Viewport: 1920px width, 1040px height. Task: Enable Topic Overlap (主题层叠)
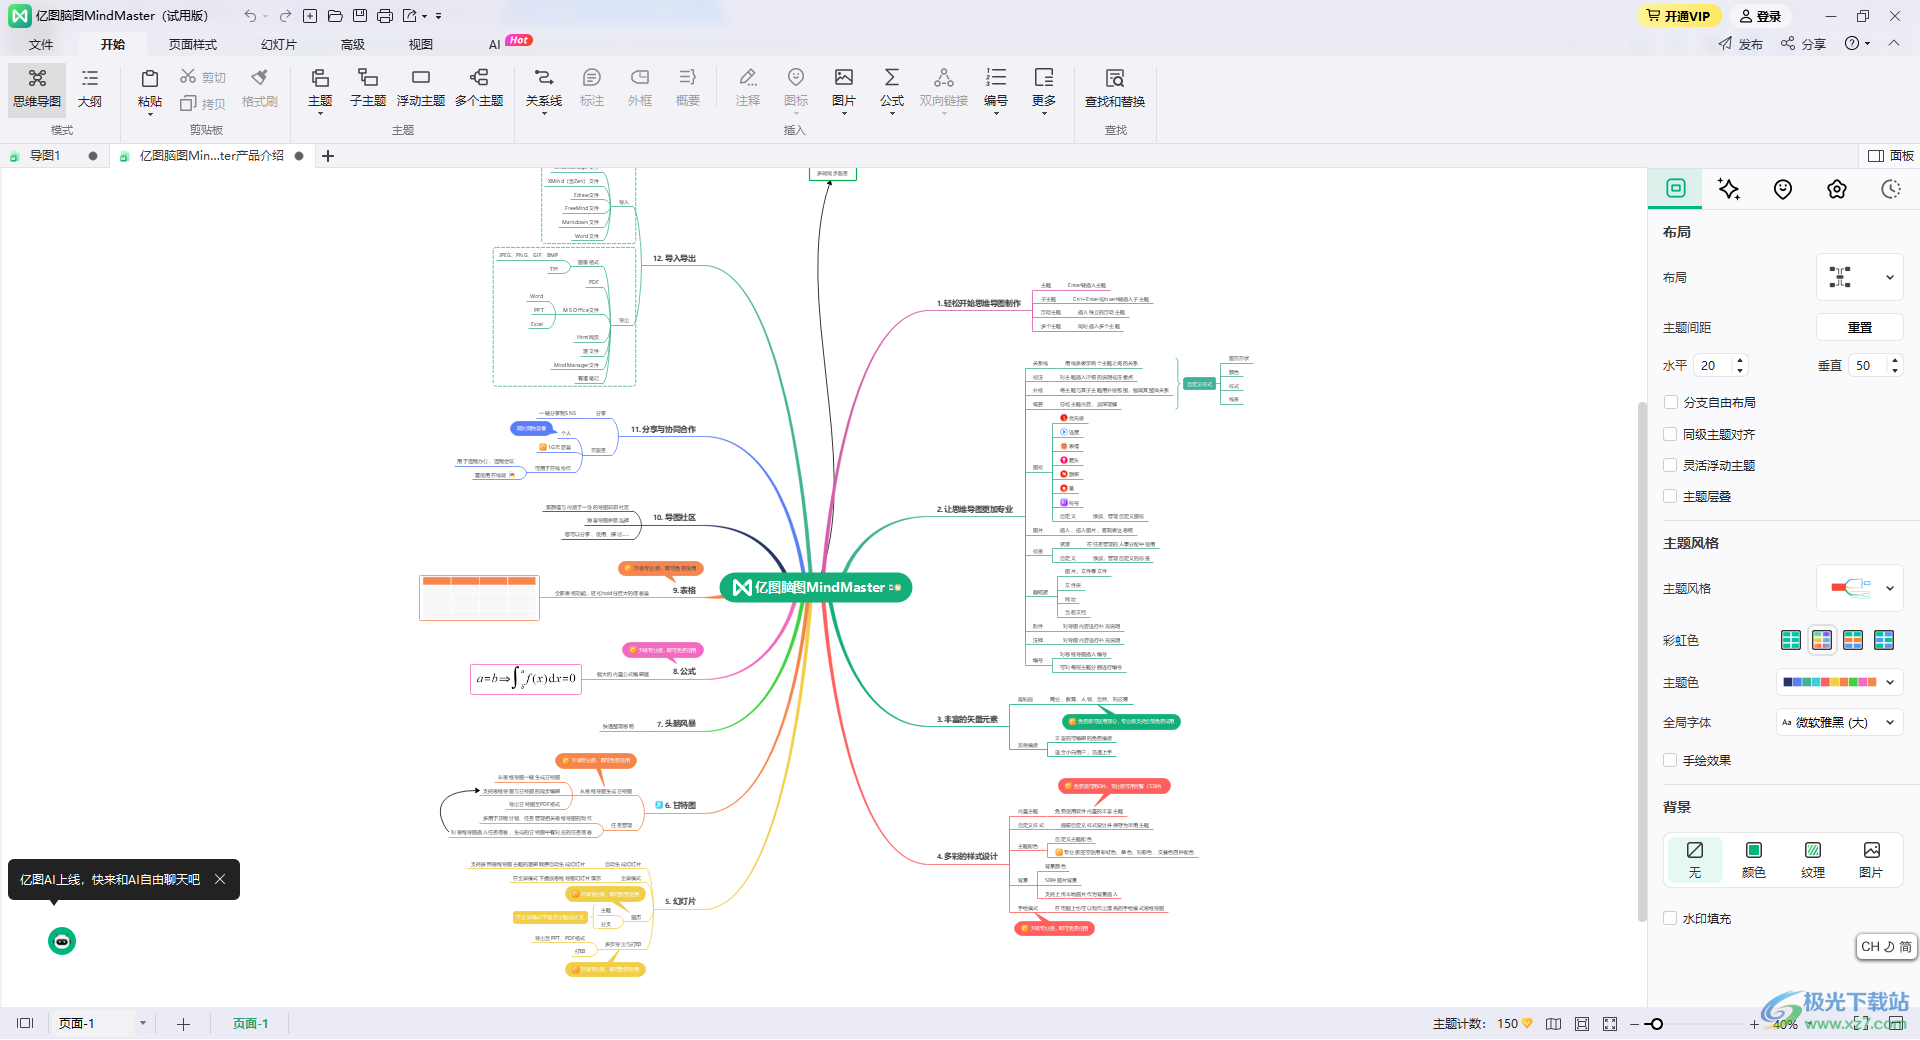(1670, 496)
